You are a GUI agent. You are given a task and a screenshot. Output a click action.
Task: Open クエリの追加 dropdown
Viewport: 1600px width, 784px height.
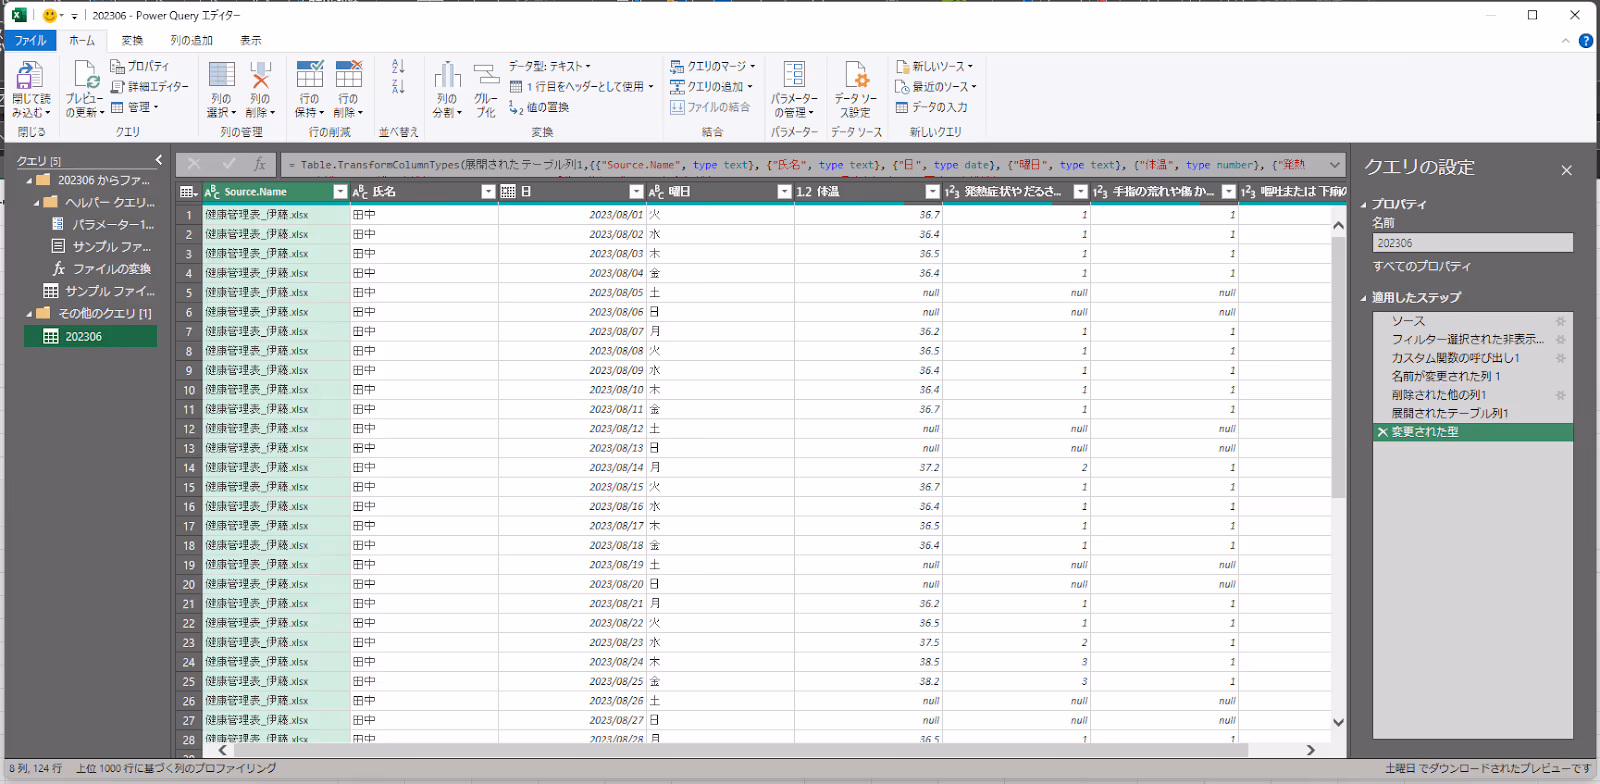(x=711, y=87)
